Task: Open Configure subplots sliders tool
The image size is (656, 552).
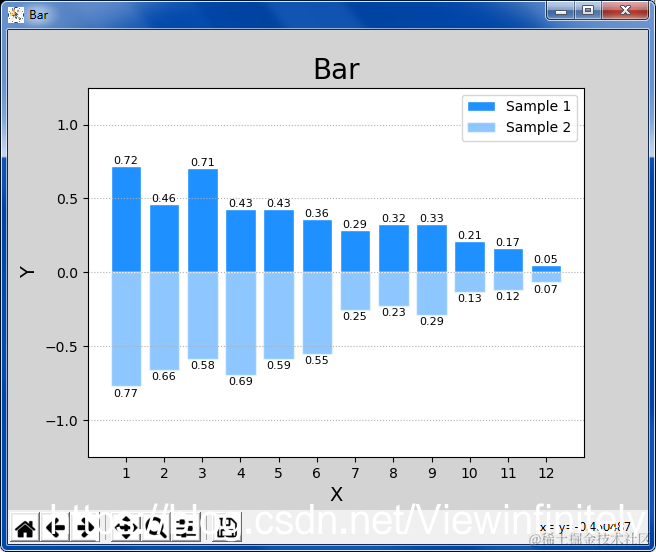Action: [186, 527]
